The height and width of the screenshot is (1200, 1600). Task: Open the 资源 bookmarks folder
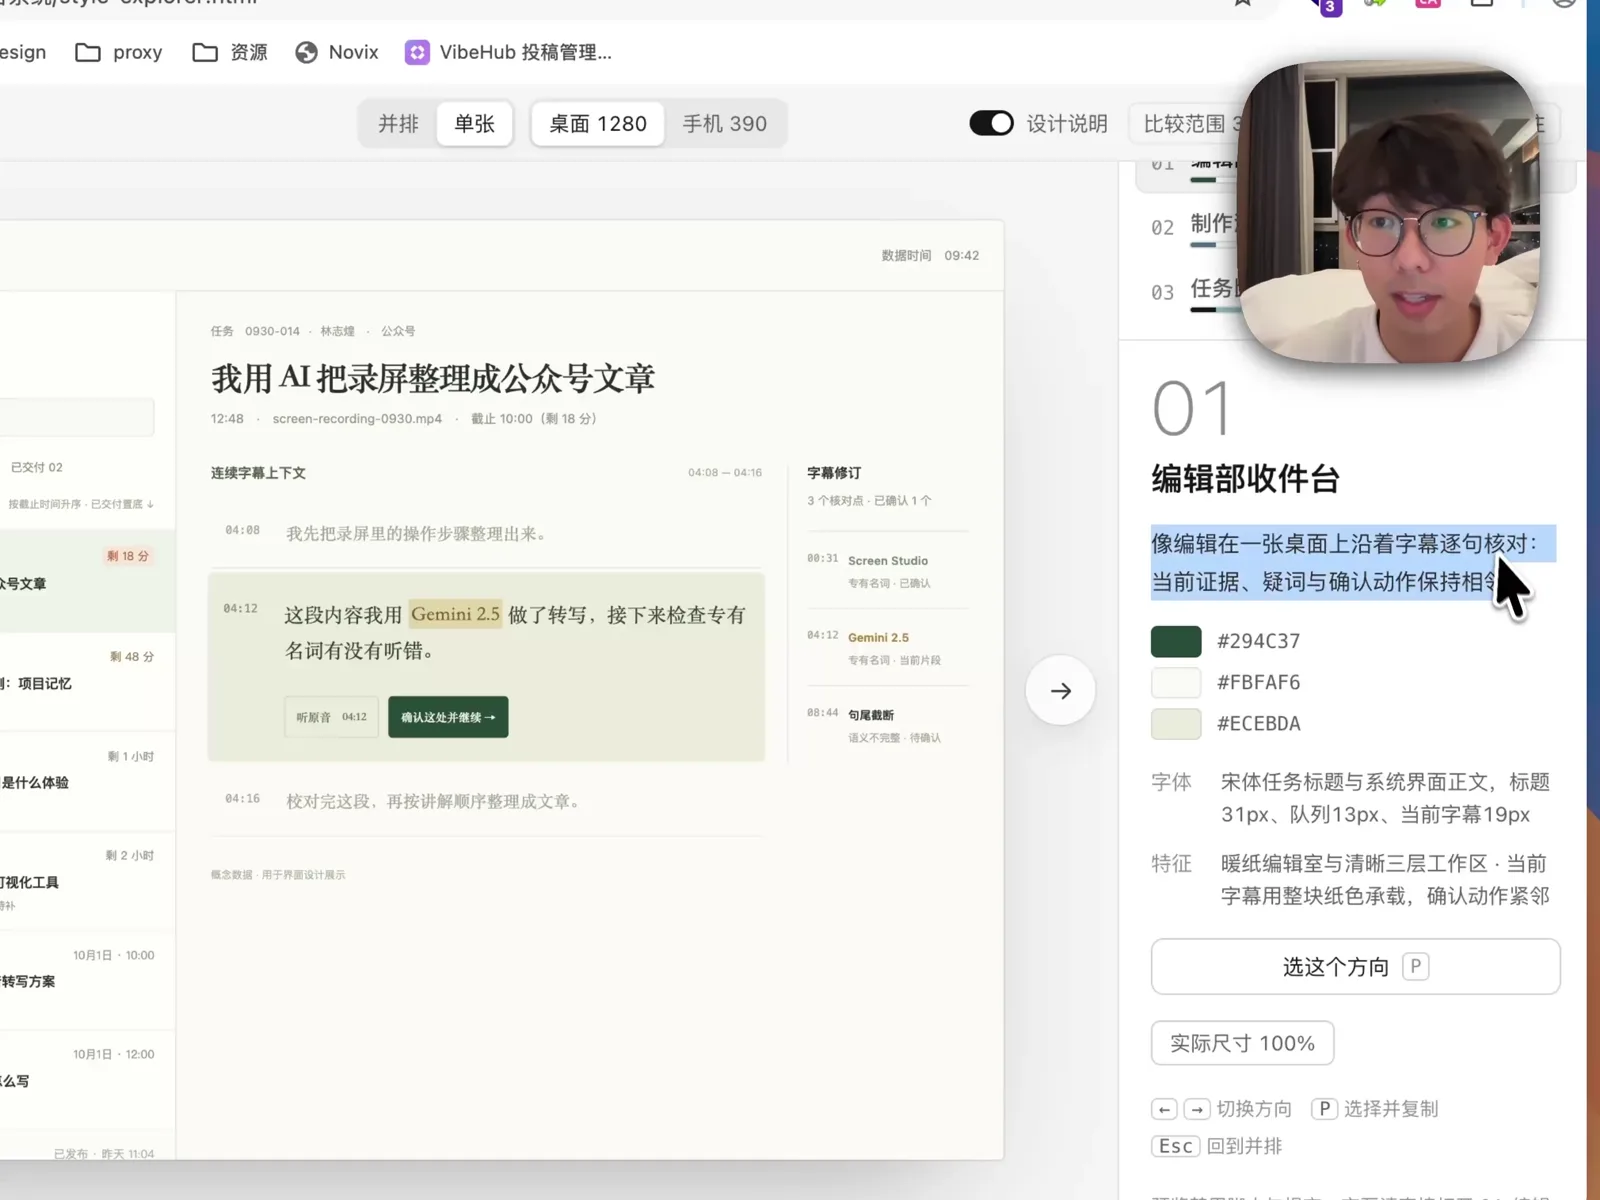pyautogui.click(x=230, y=52)
